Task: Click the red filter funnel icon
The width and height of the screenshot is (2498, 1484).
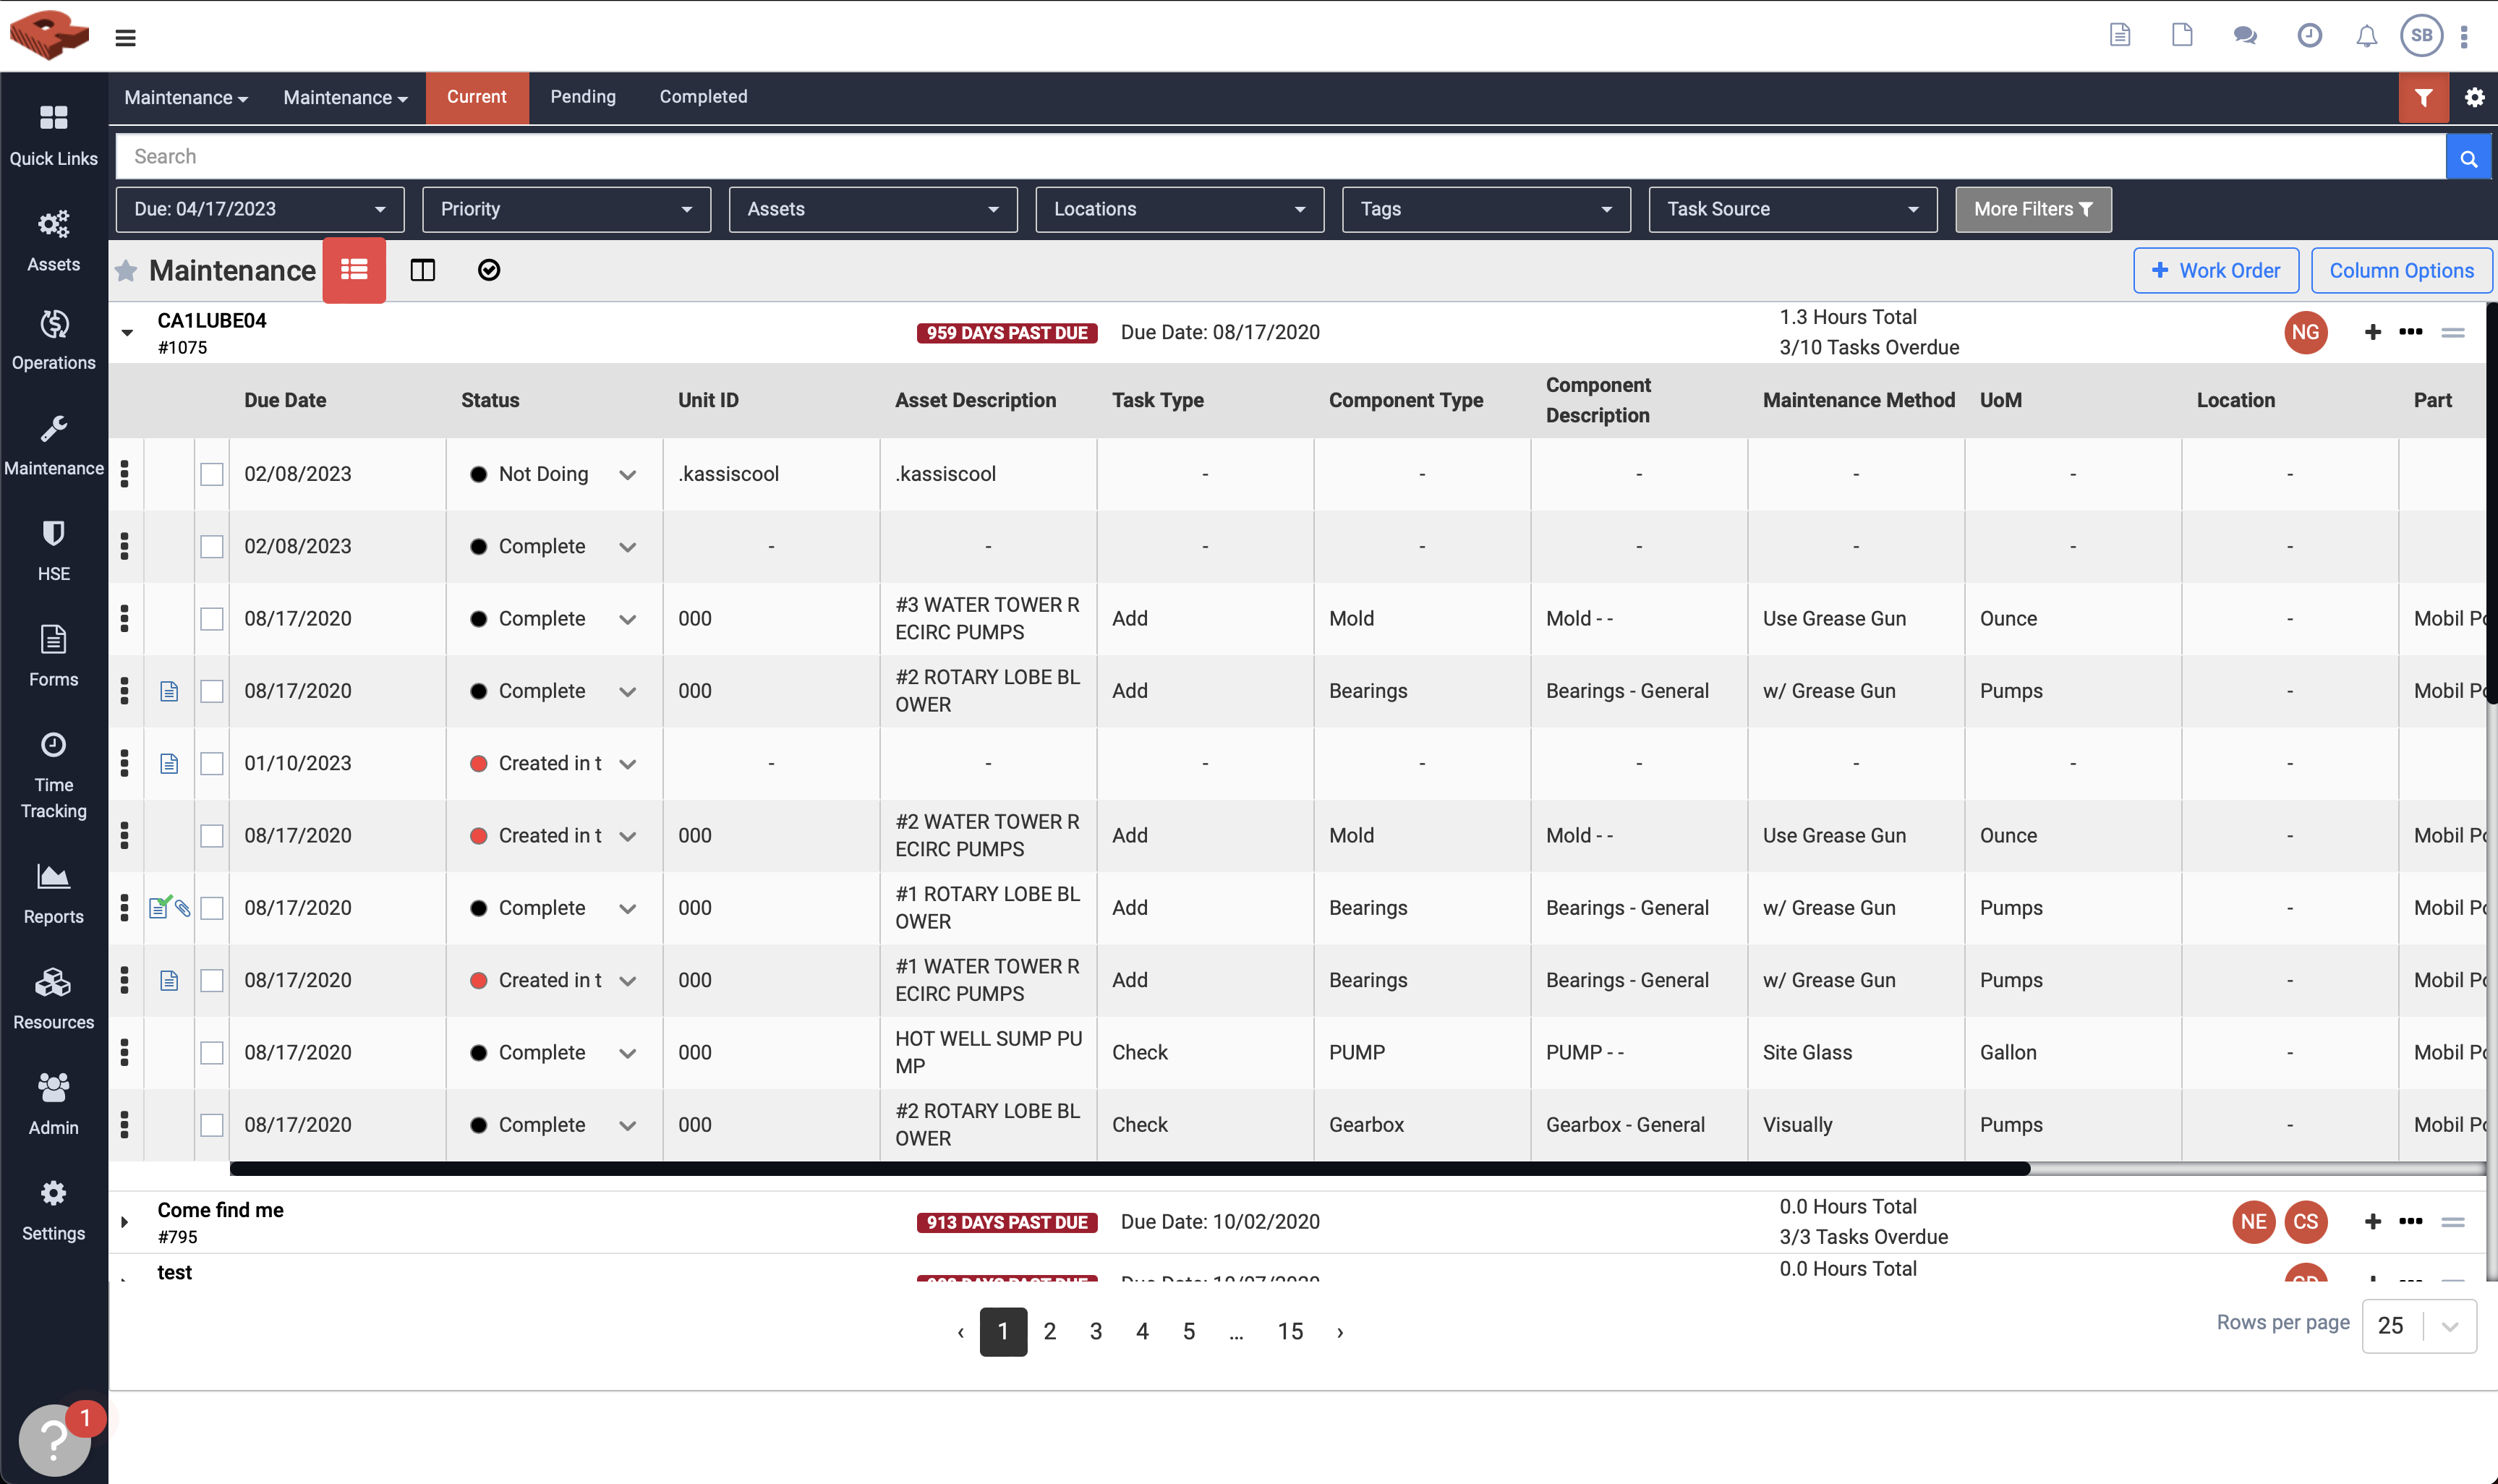Action: [2422, 97]
